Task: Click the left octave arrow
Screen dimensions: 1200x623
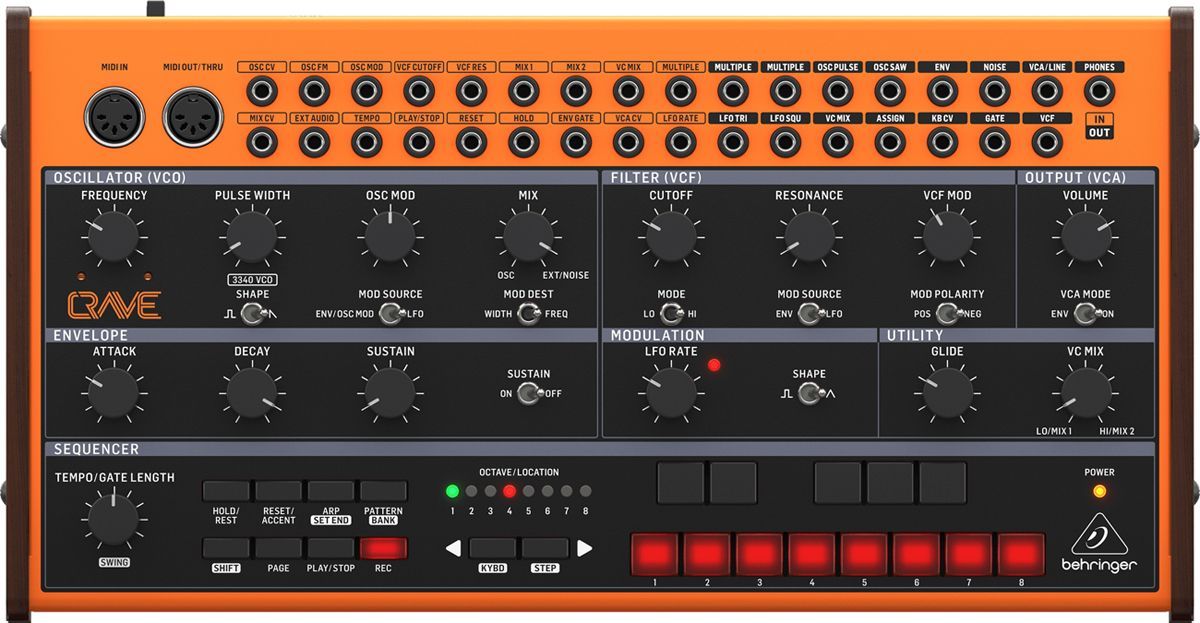Action: (x=454, y=548)
